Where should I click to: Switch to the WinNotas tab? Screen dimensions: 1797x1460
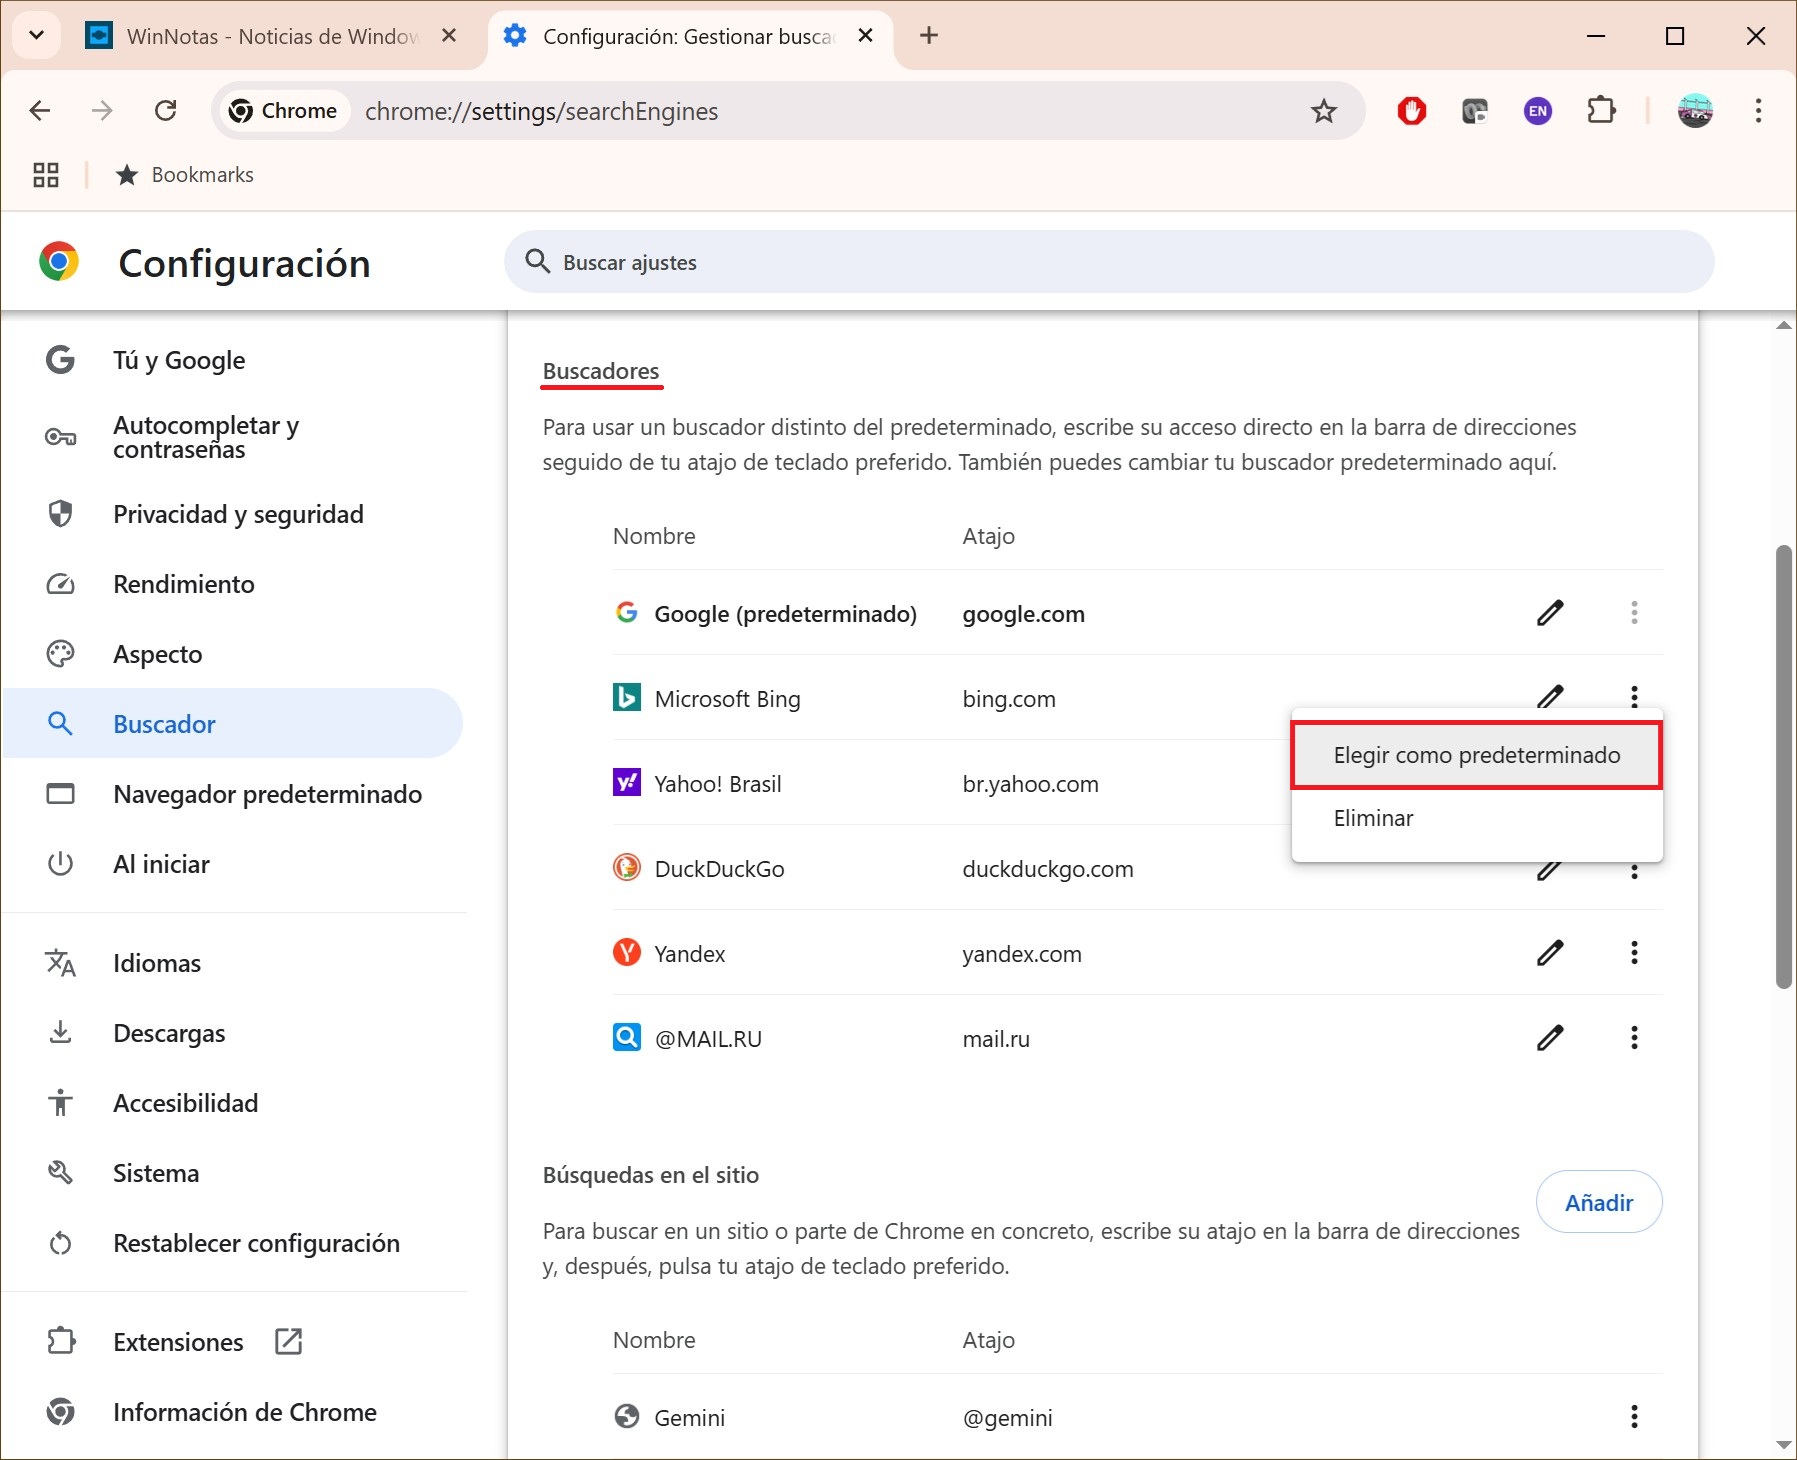pyautogui.click(x=270, y=36)
